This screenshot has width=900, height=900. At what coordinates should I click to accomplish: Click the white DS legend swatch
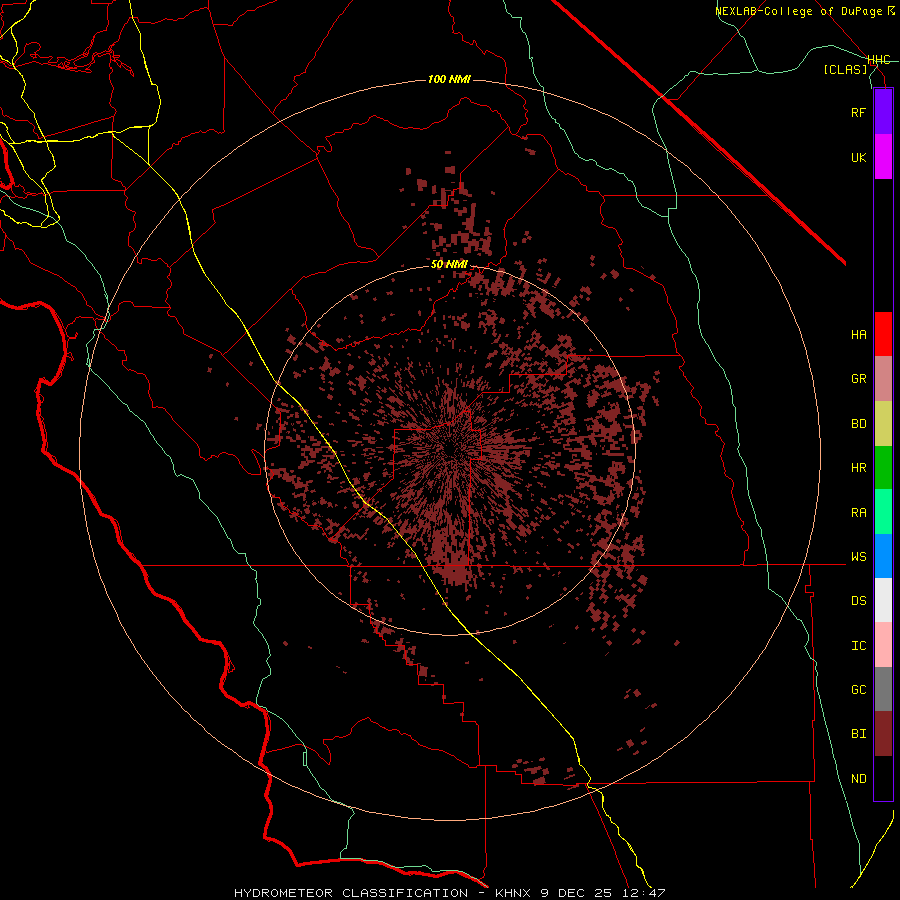(x=883, y=600)
